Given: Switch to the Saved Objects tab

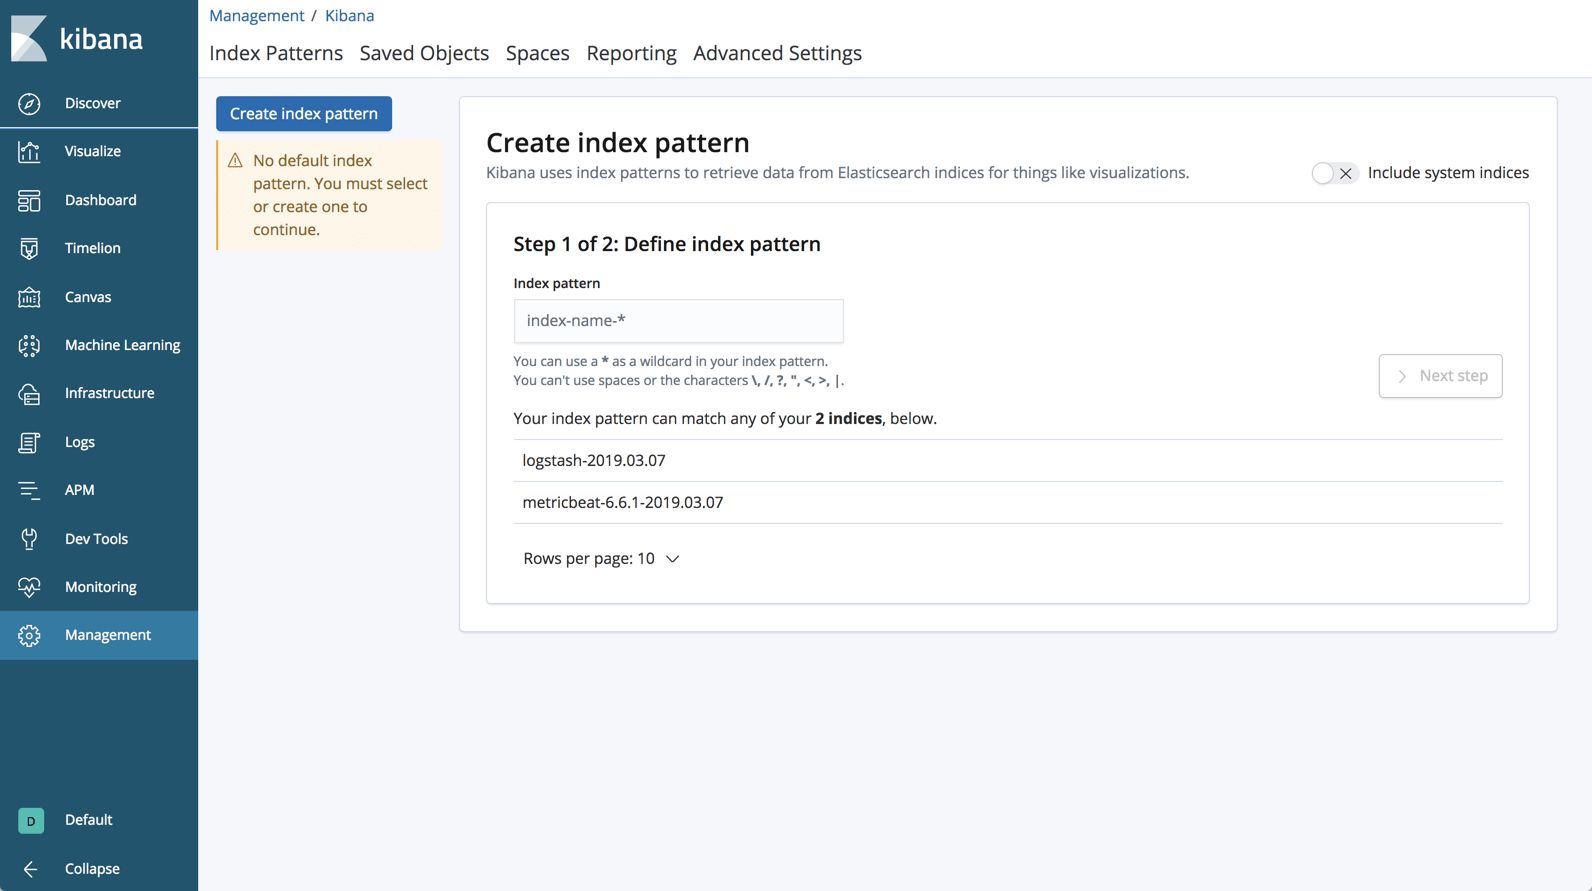Looking at the screenshot, I should (424, 53).
